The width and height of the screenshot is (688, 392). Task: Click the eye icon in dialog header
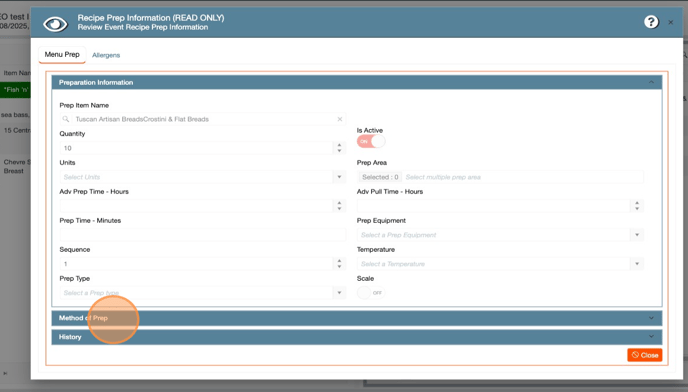click(55, 24)
